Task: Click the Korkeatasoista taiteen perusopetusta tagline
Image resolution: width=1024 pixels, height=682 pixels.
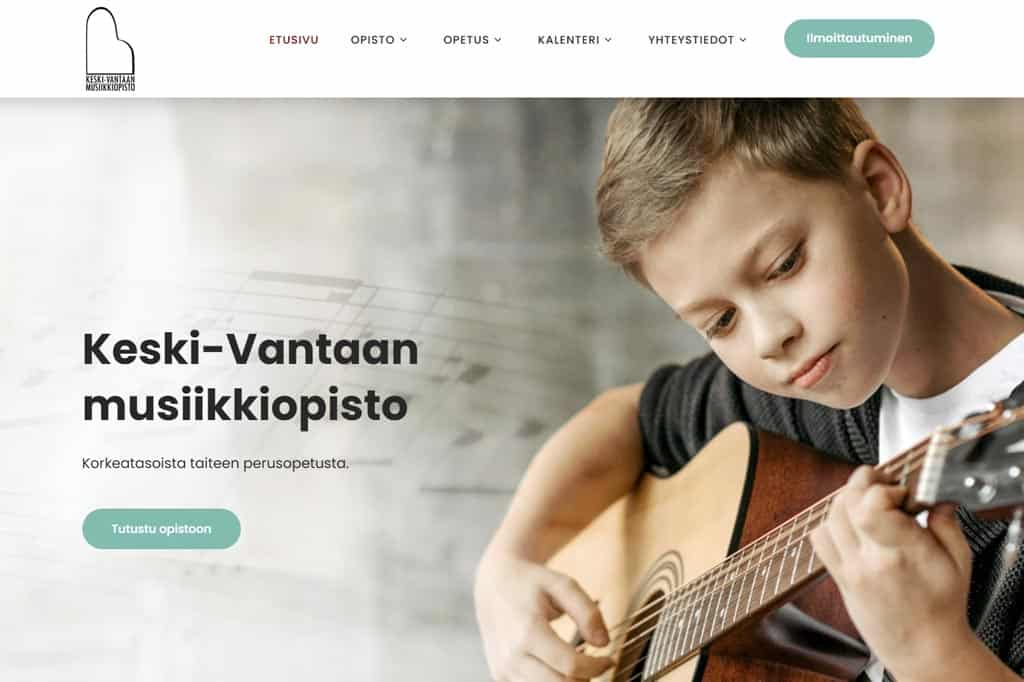Action: [216, 463]
